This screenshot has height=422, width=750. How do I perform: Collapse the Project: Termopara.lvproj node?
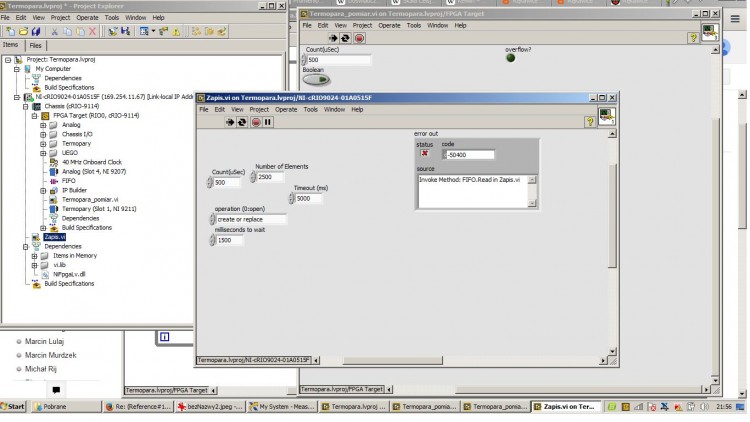[8, 60]
